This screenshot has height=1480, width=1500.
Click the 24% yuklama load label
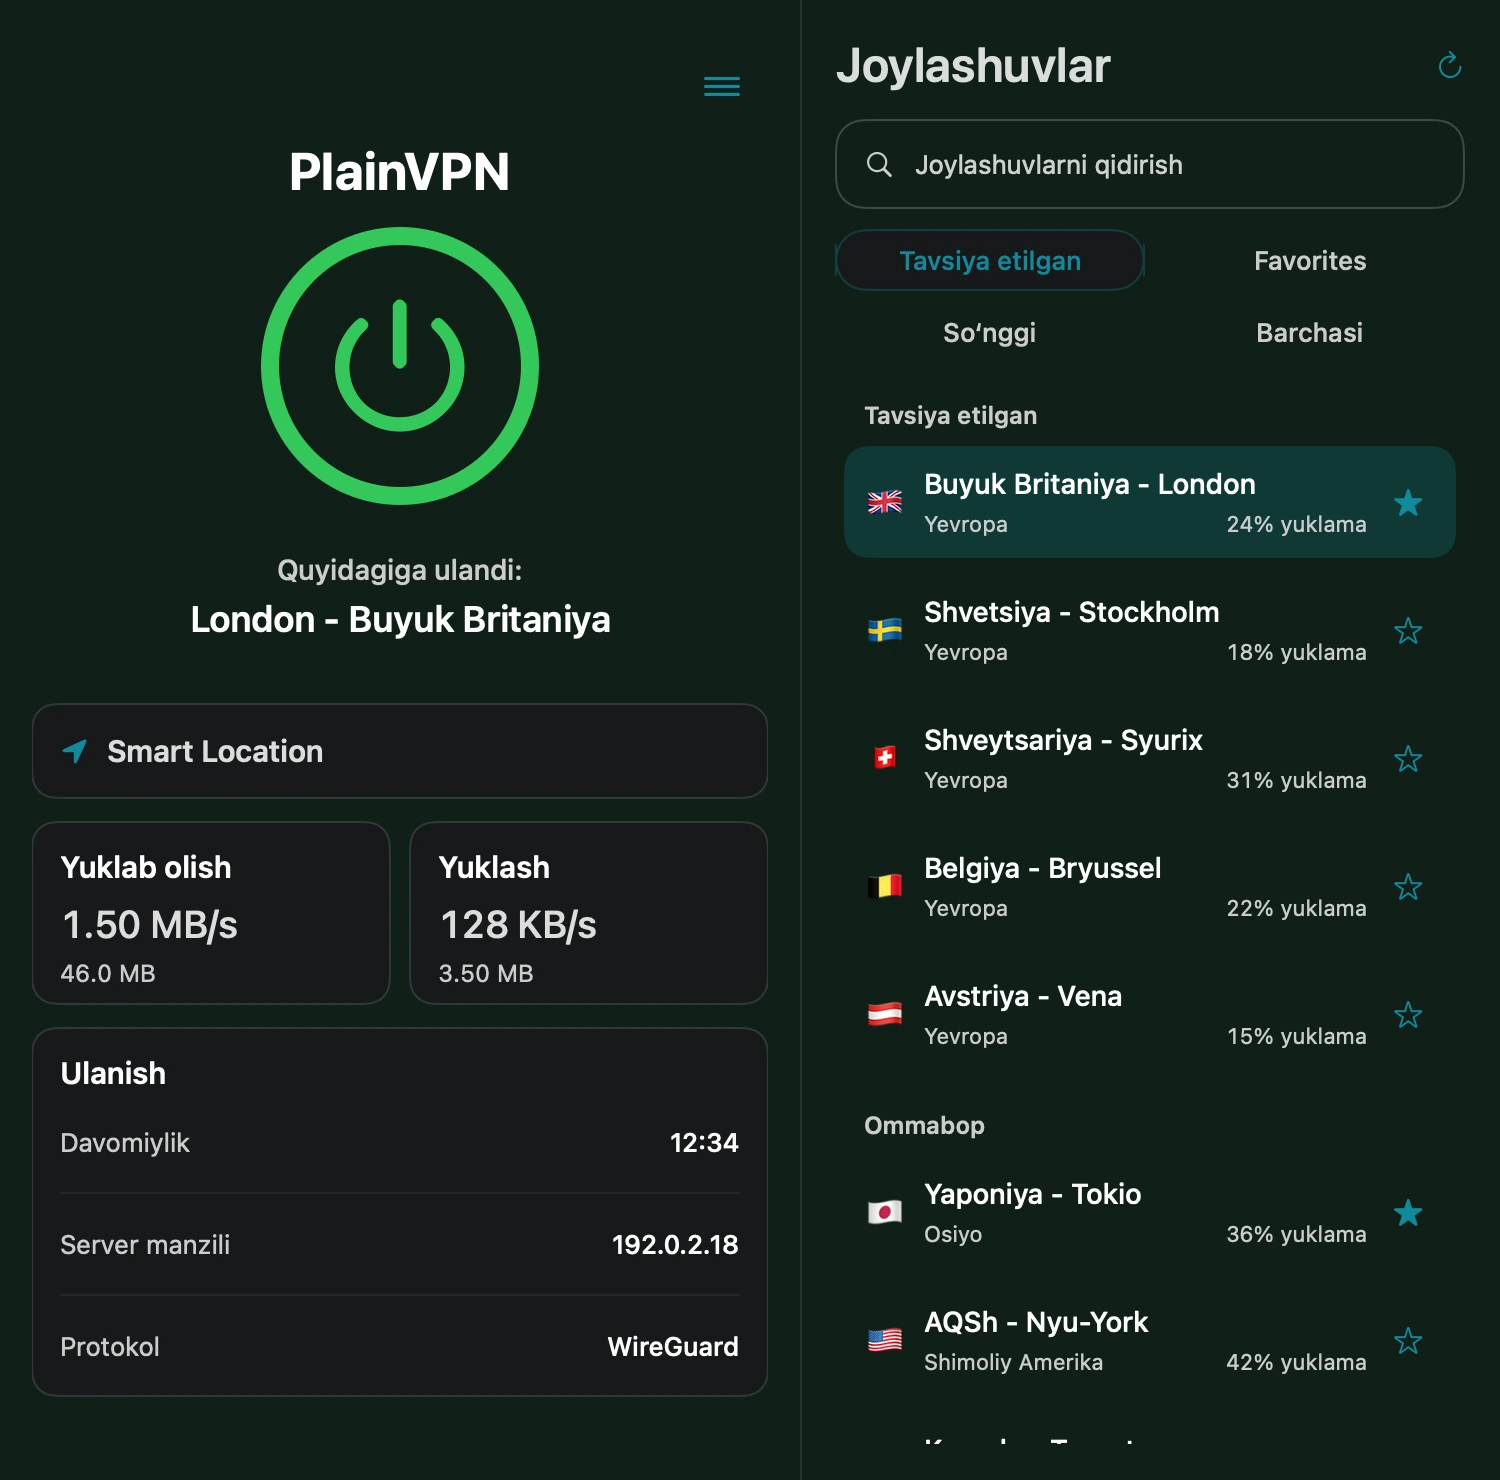tap(1296, 524)
